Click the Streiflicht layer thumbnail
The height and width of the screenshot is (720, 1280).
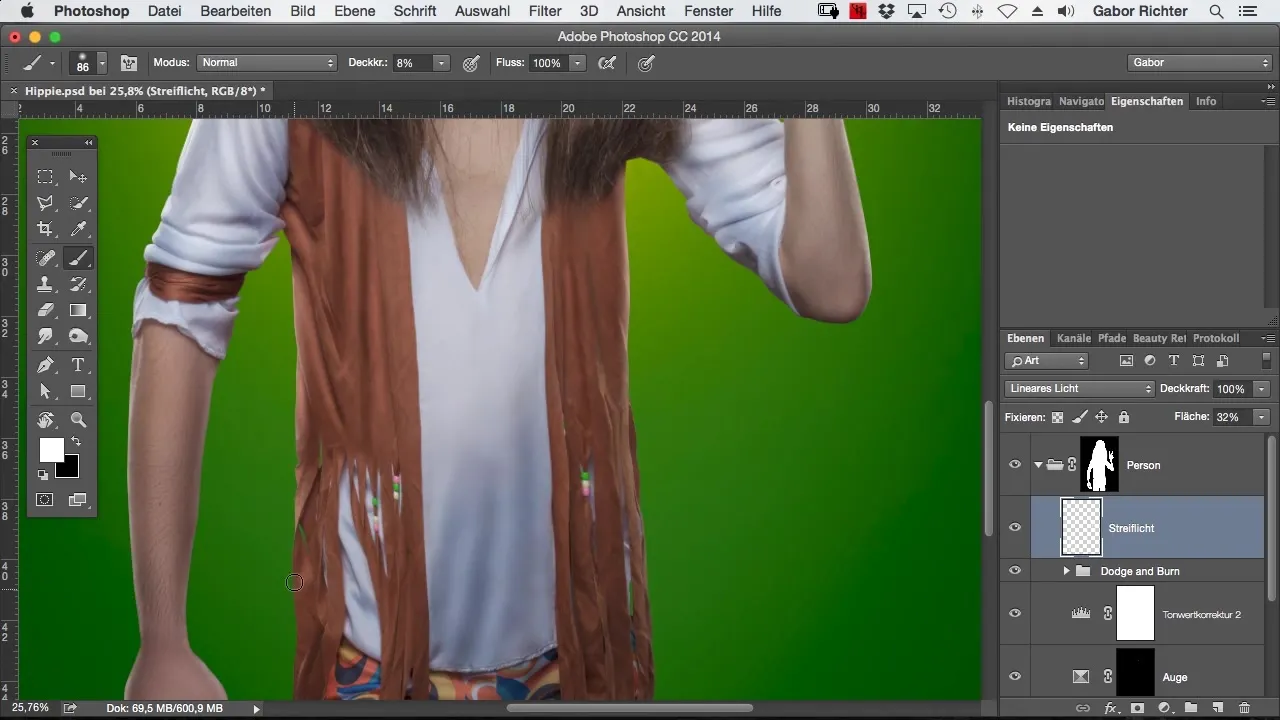pyautogui.click(x=1081, y=527)
